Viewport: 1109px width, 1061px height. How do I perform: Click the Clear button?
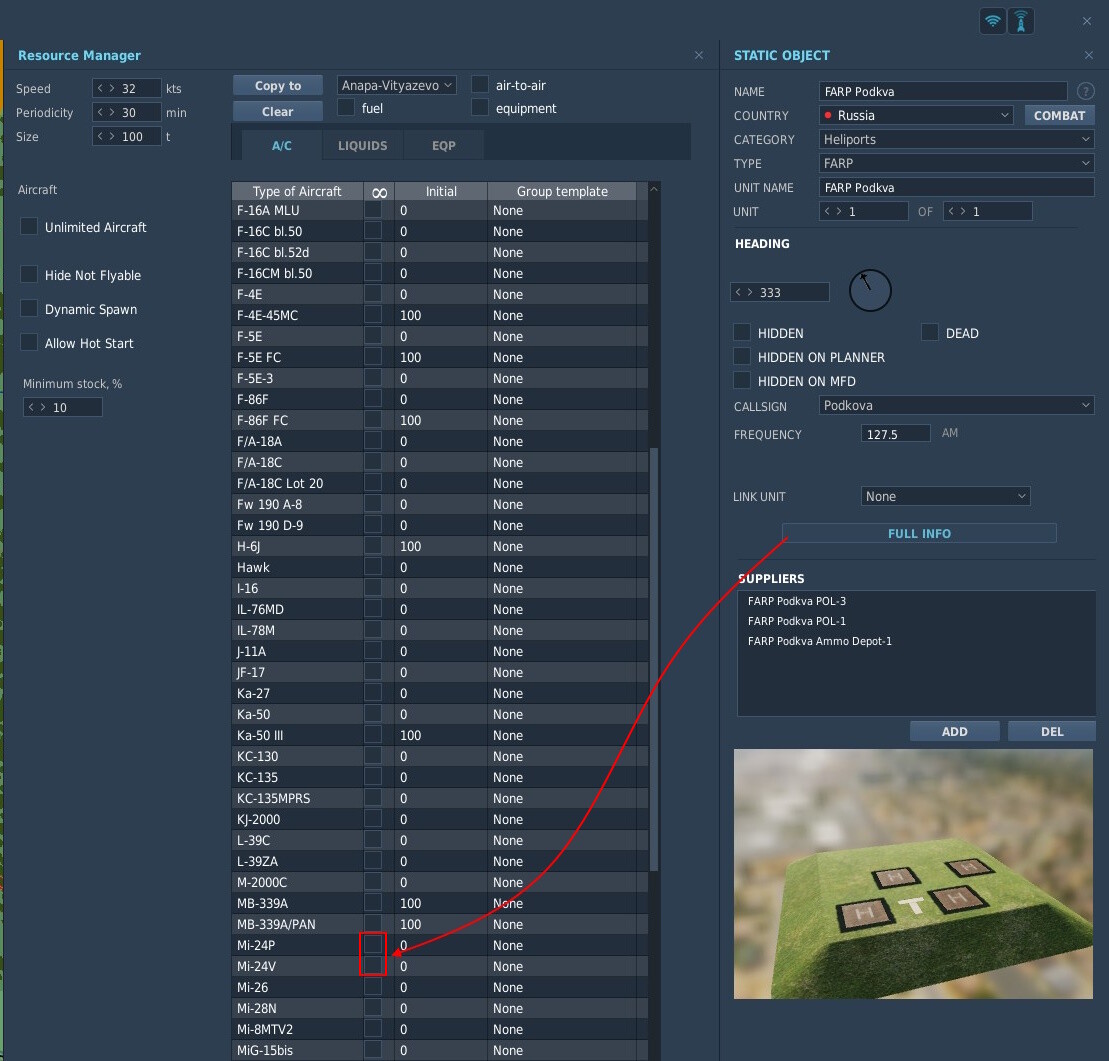(x=278, y=111)
